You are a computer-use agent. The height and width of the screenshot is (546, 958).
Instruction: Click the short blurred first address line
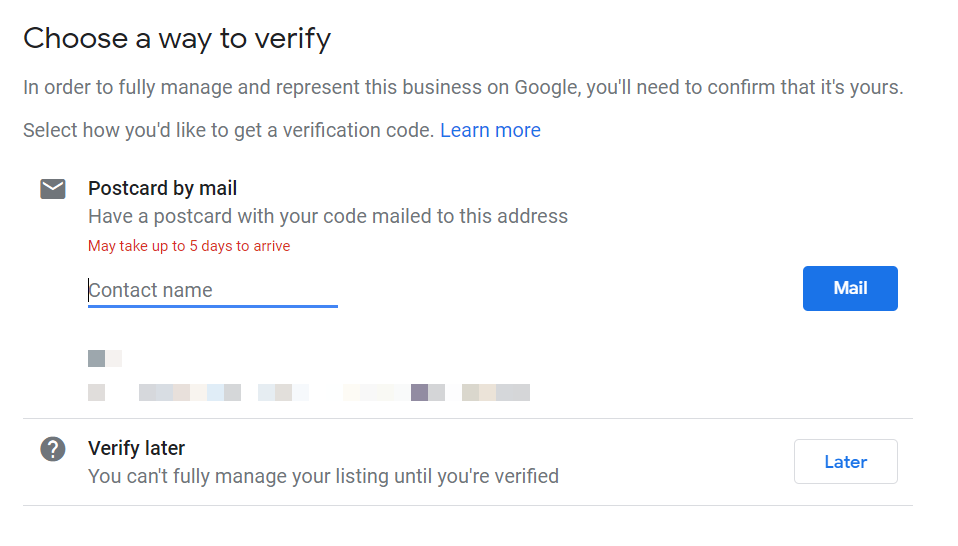pyautogui.click(x=105, y=359)
